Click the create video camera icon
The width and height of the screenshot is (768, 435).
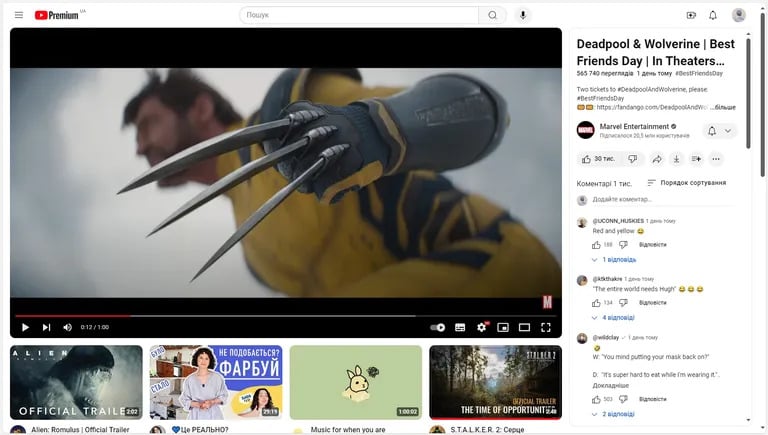[x=691, y=15]
